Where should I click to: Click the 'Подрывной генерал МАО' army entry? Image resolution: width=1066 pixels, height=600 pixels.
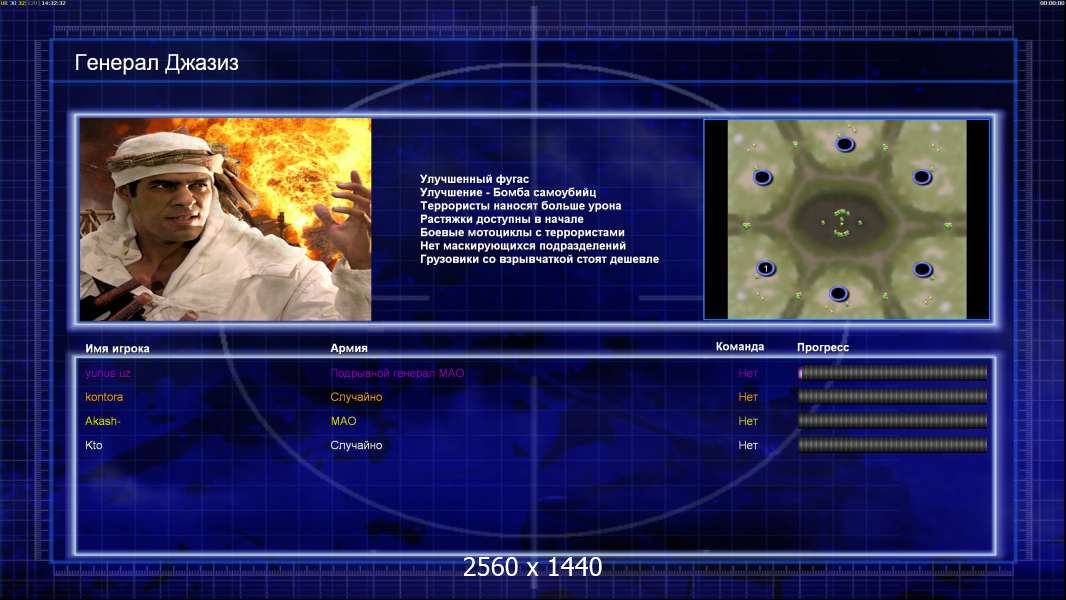coord(397,373)
